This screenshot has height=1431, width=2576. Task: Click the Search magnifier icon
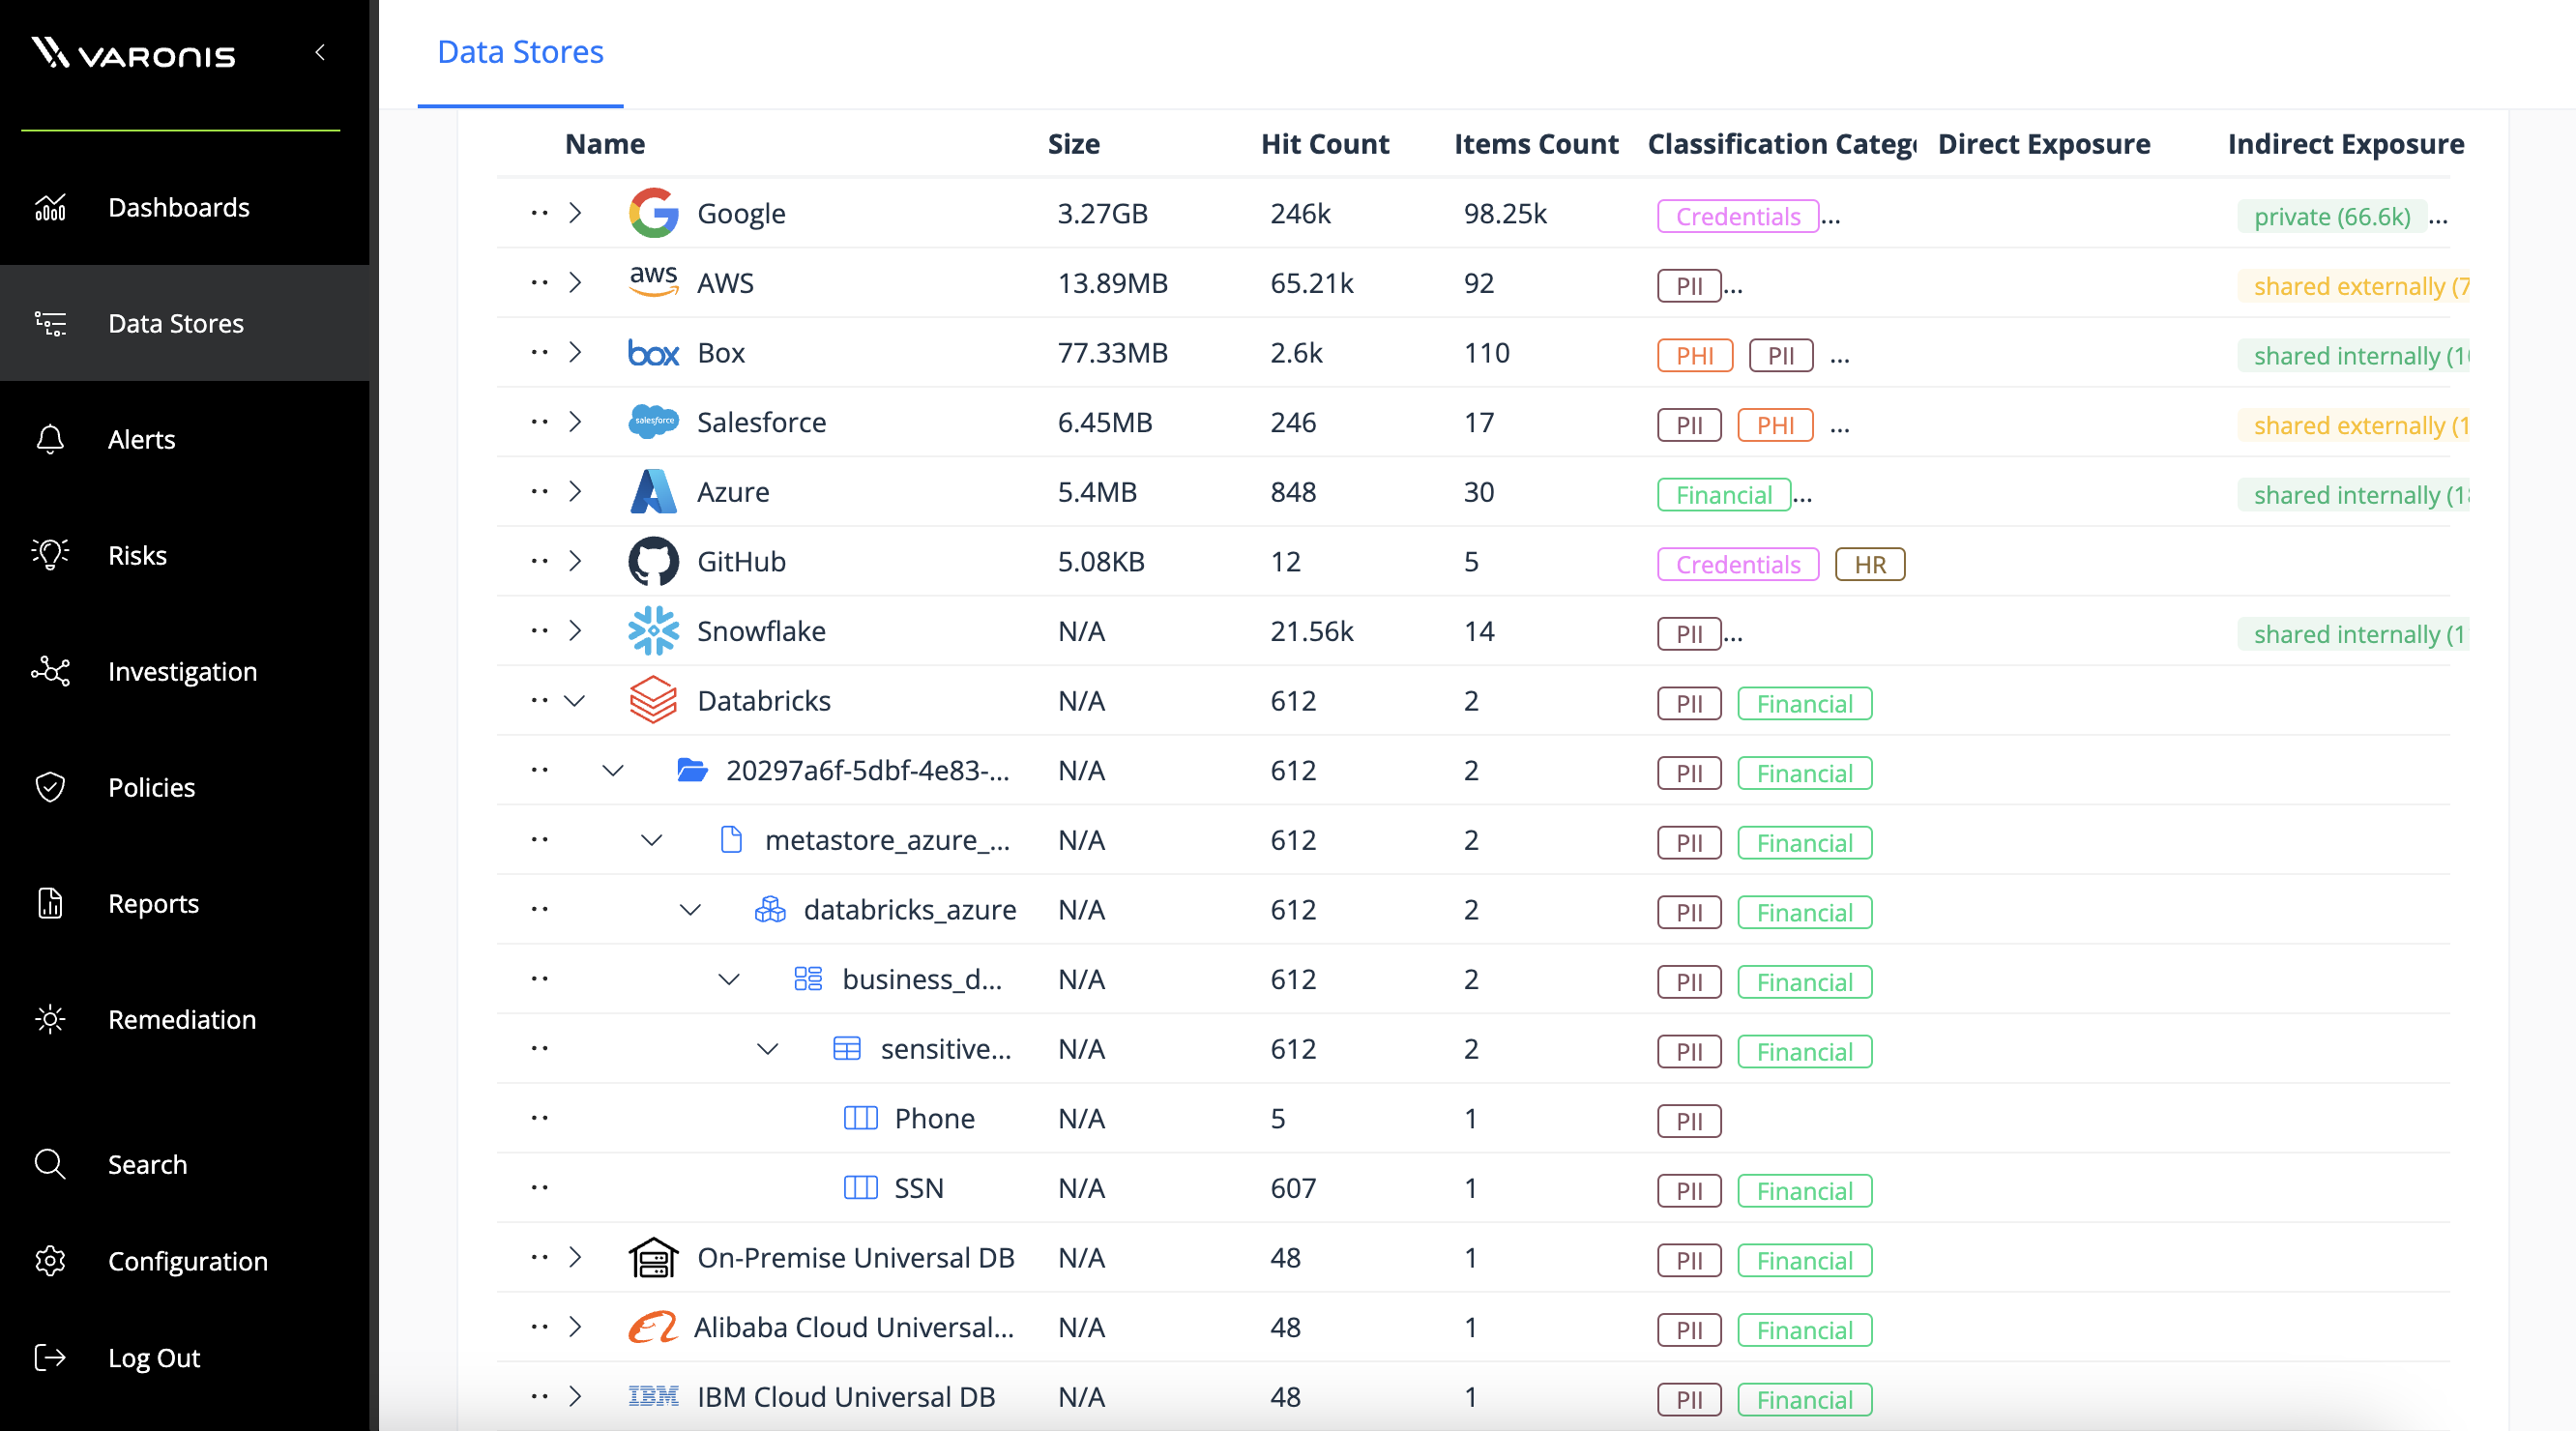pyautogui.click(x=50, y=1164)
